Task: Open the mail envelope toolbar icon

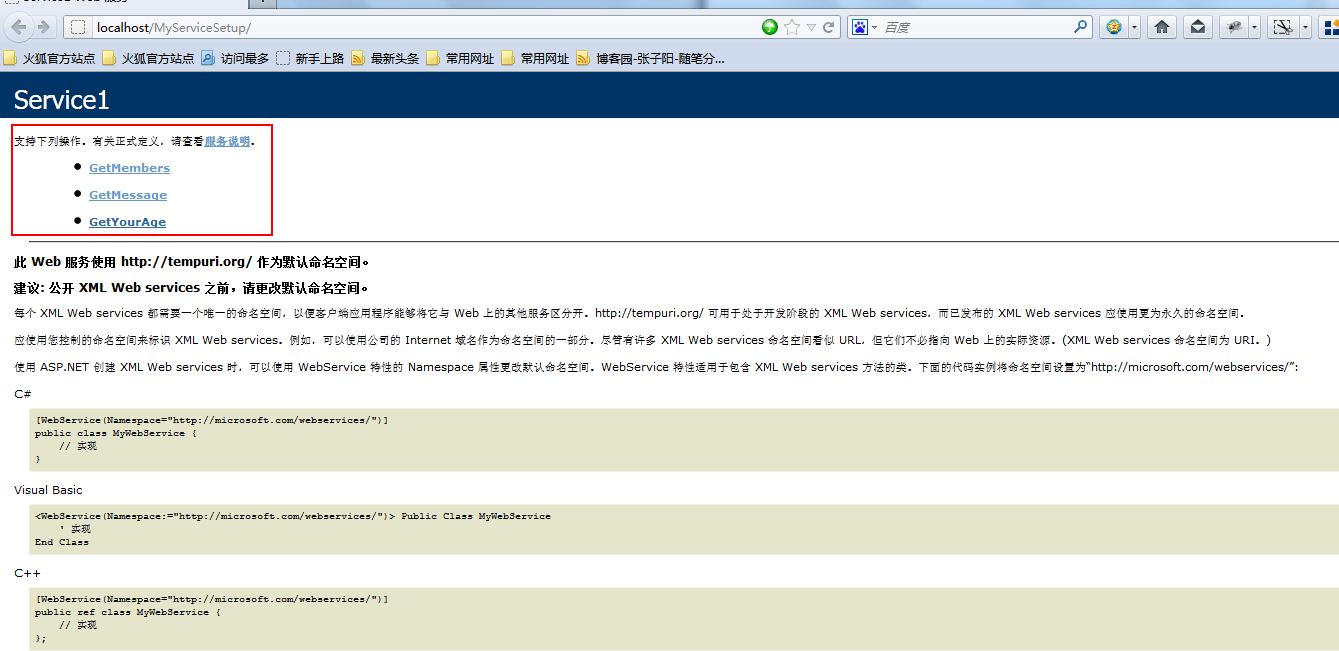Action: 1197,28
